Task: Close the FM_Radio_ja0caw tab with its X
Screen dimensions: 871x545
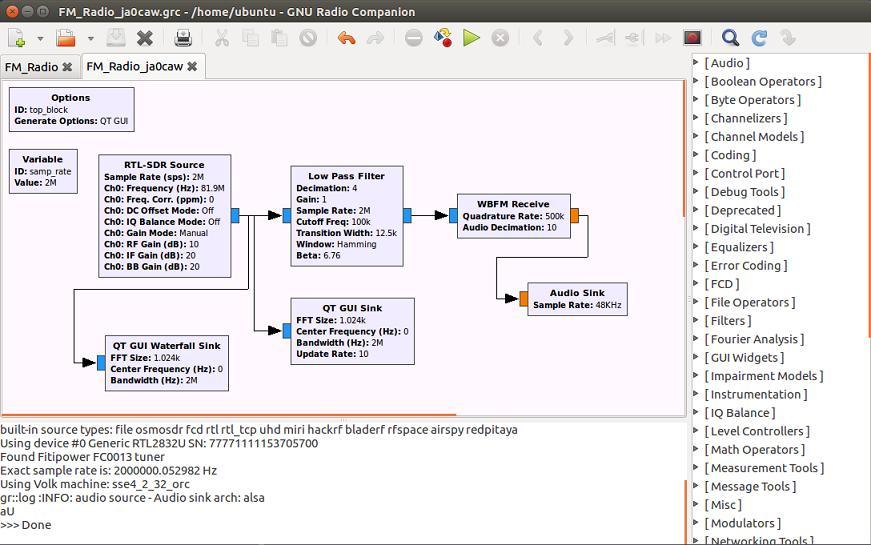Action: (x=192, y=67)
